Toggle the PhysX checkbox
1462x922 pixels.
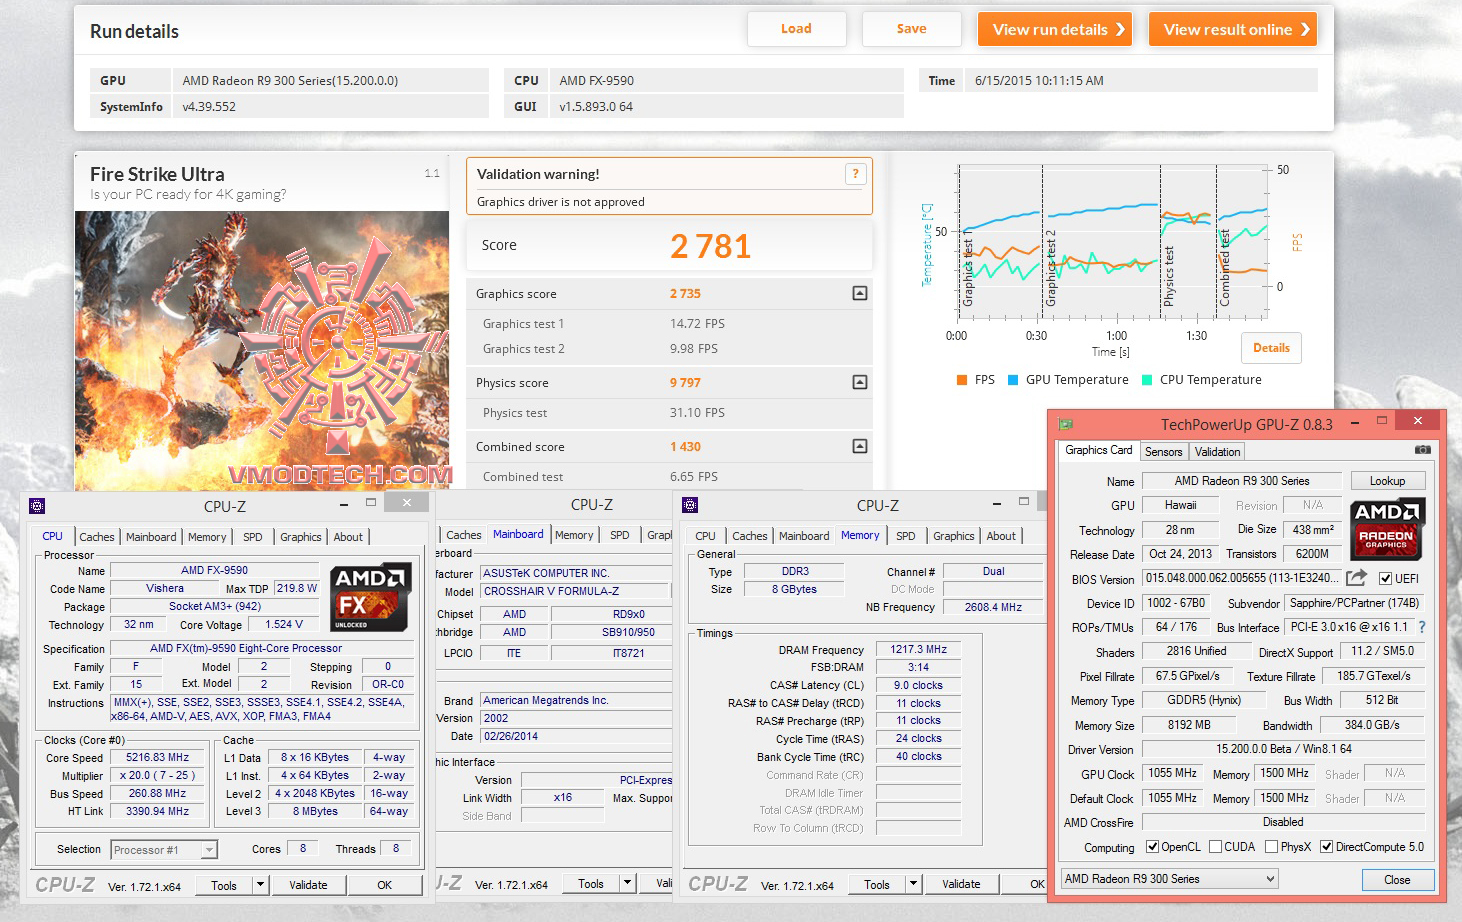(1271, 847)
